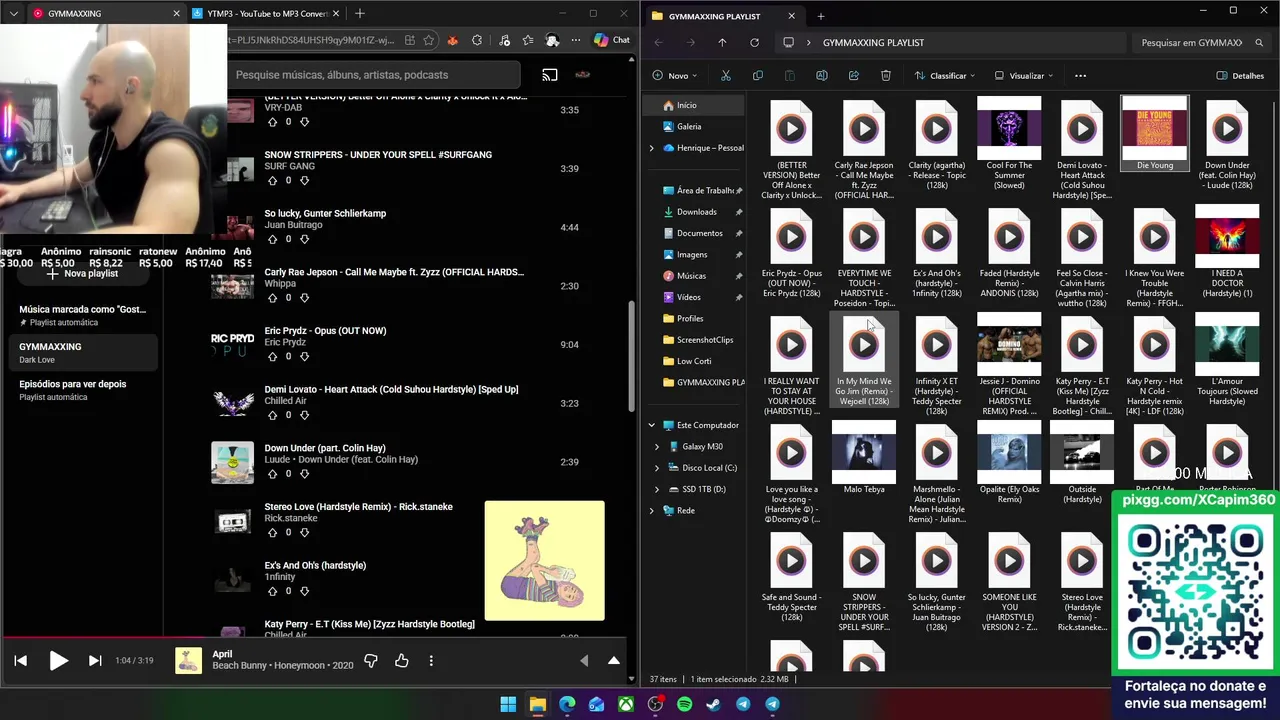Thumbs up Stereo Love (Hardstyle Remix)

point(272,532)
